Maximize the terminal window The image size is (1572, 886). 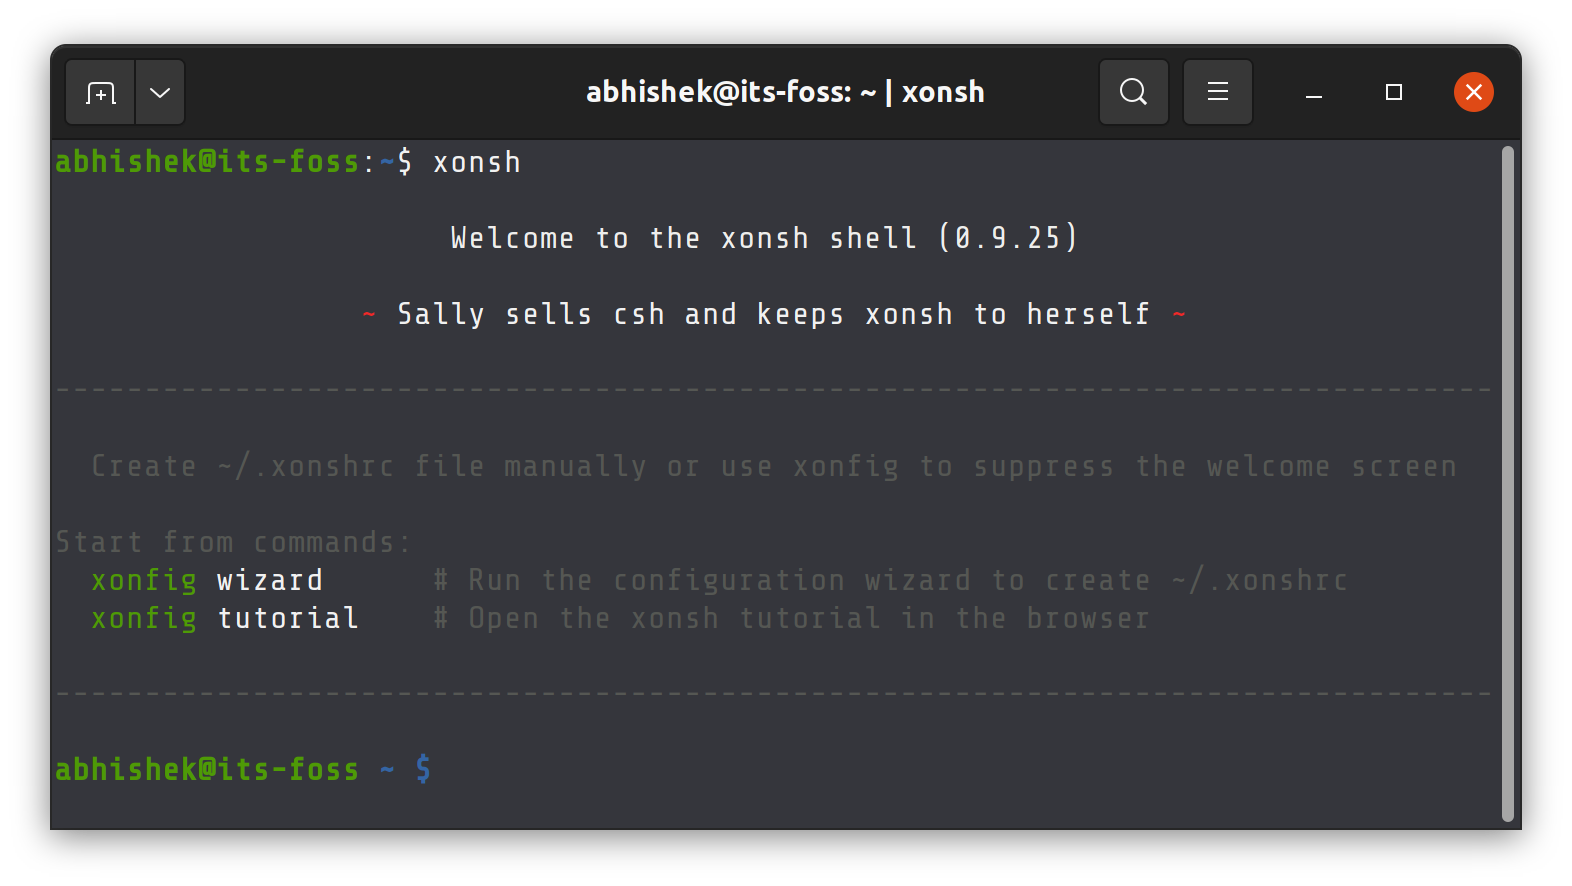click(1393, 93)
